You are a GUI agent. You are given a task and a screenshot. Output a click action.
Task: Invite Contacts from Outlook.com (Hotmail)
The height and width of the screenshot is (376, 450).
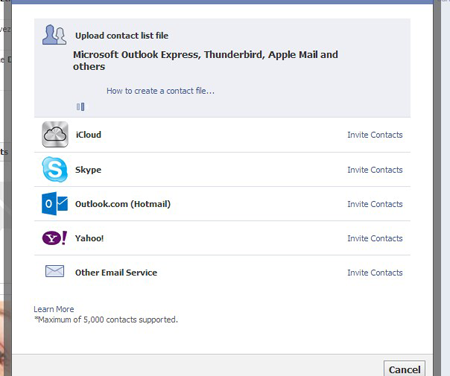tap(375, 204)
